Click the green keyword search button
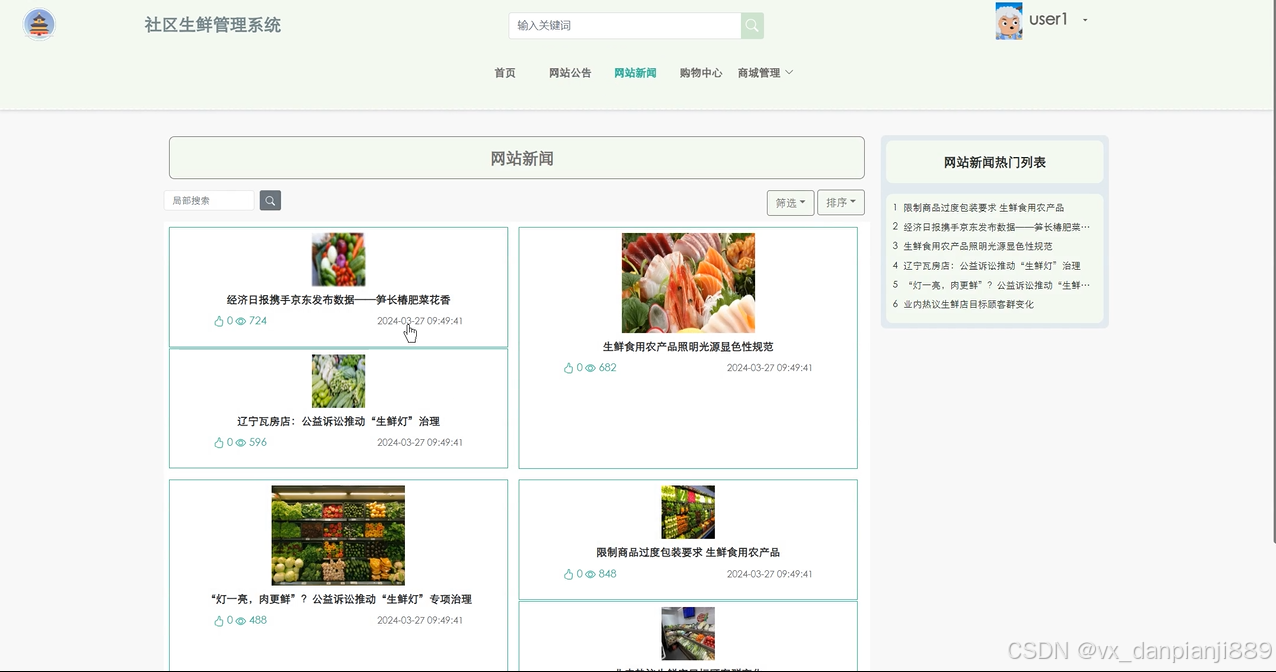This screenshot has width=1276, height=672. click(752, 26)
